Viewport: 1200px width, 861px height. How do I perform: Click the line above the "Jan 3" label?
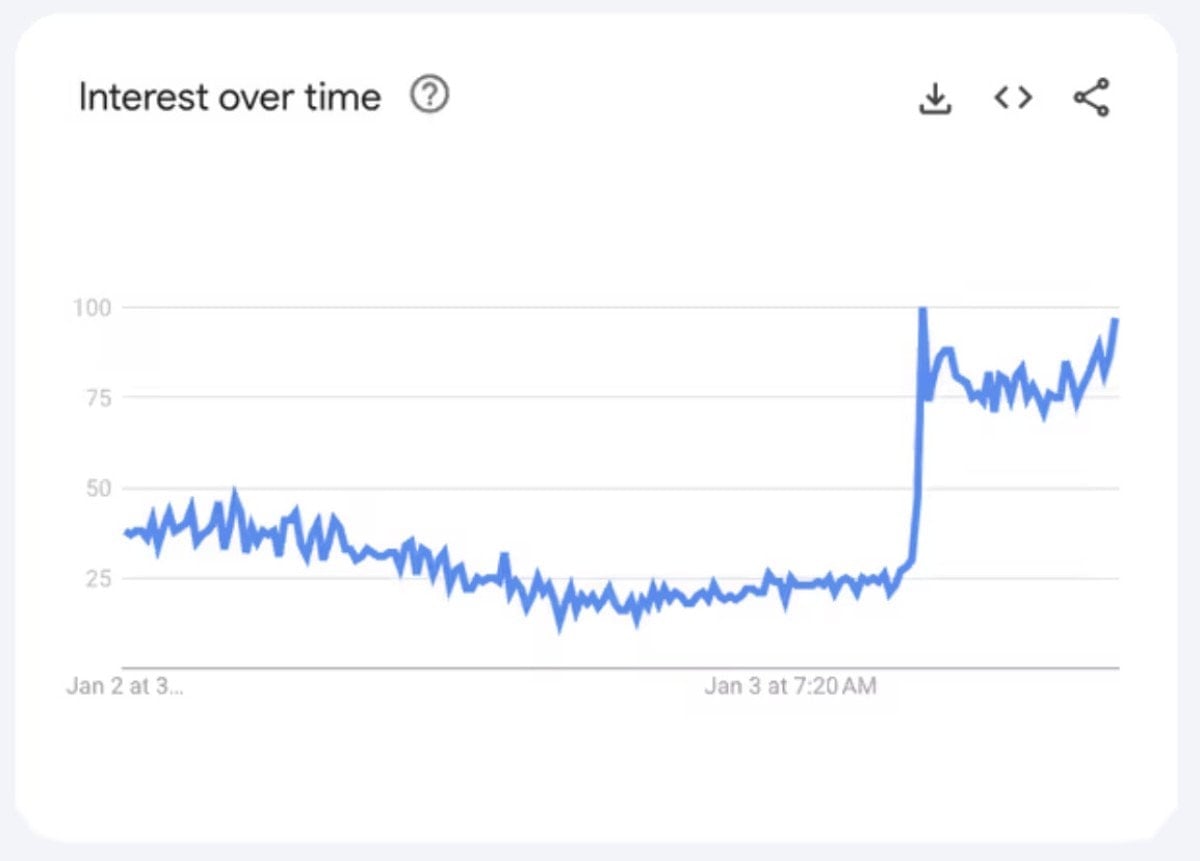(x=790, y=586)
